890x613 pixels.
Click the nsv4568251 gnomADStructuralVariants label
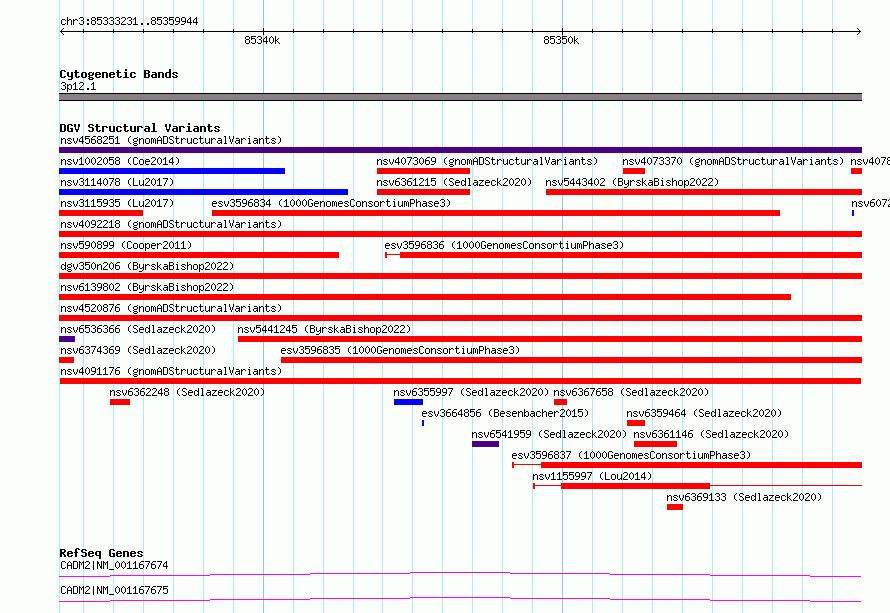pyautogui.click(x=171, y=140)
